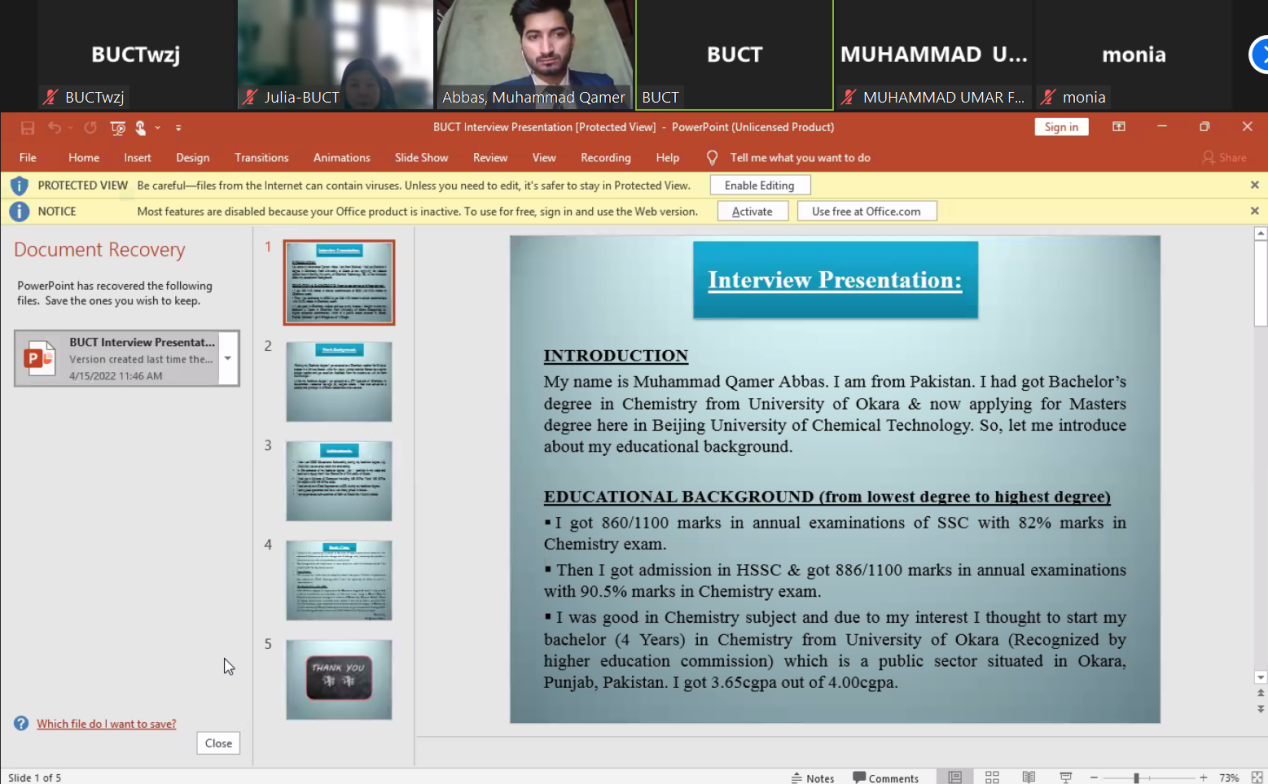
Task: Open the Help tab
Action: pyautogui.click(x=668, y=158)
